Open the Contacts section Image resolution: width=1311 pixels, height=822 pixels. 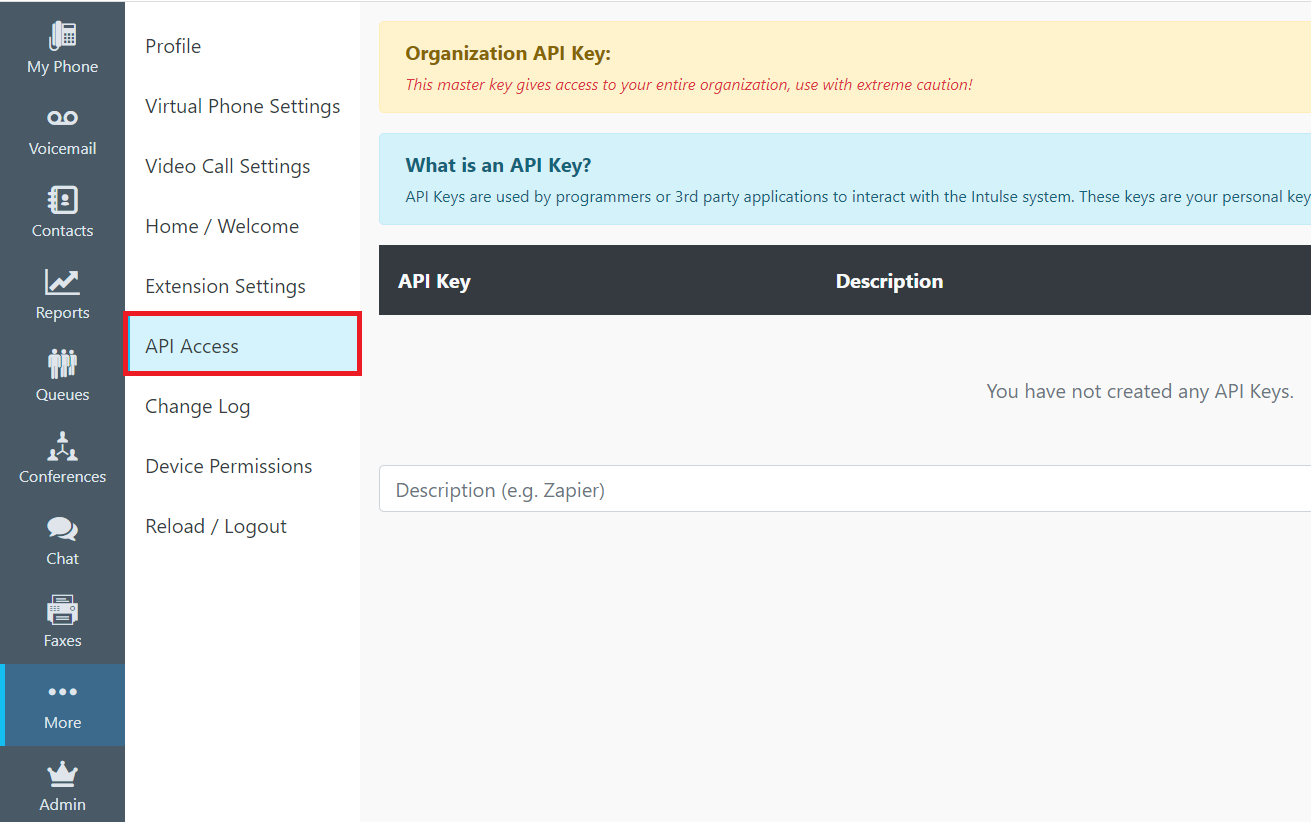(62, 210)
